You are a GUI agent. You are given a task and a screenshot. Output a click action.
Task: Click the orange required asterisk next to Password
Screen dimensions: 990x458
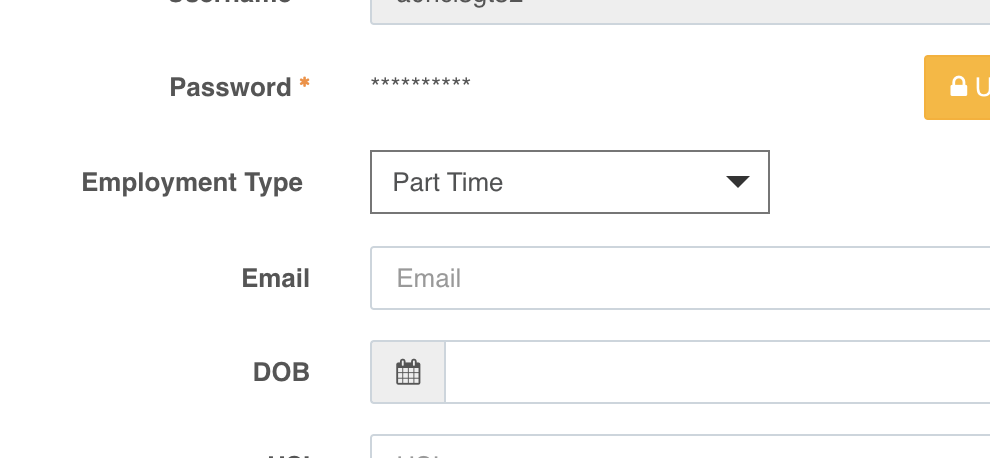pos(304,83)
